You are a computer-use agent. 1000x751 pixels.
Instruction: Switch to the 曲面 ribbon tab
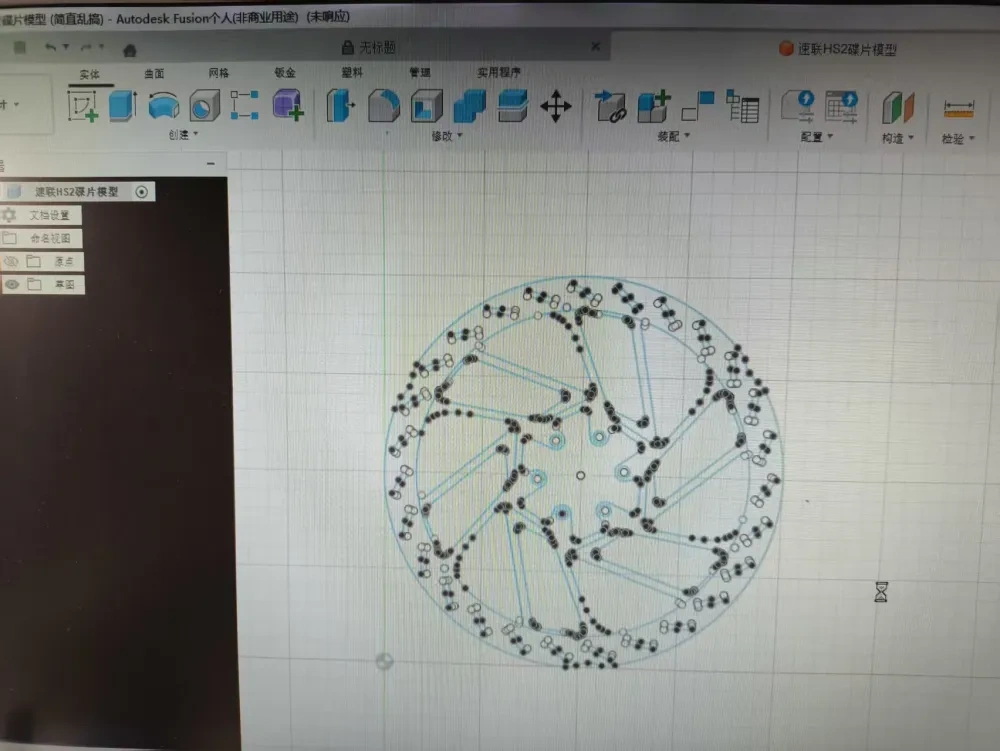(154, 74)
